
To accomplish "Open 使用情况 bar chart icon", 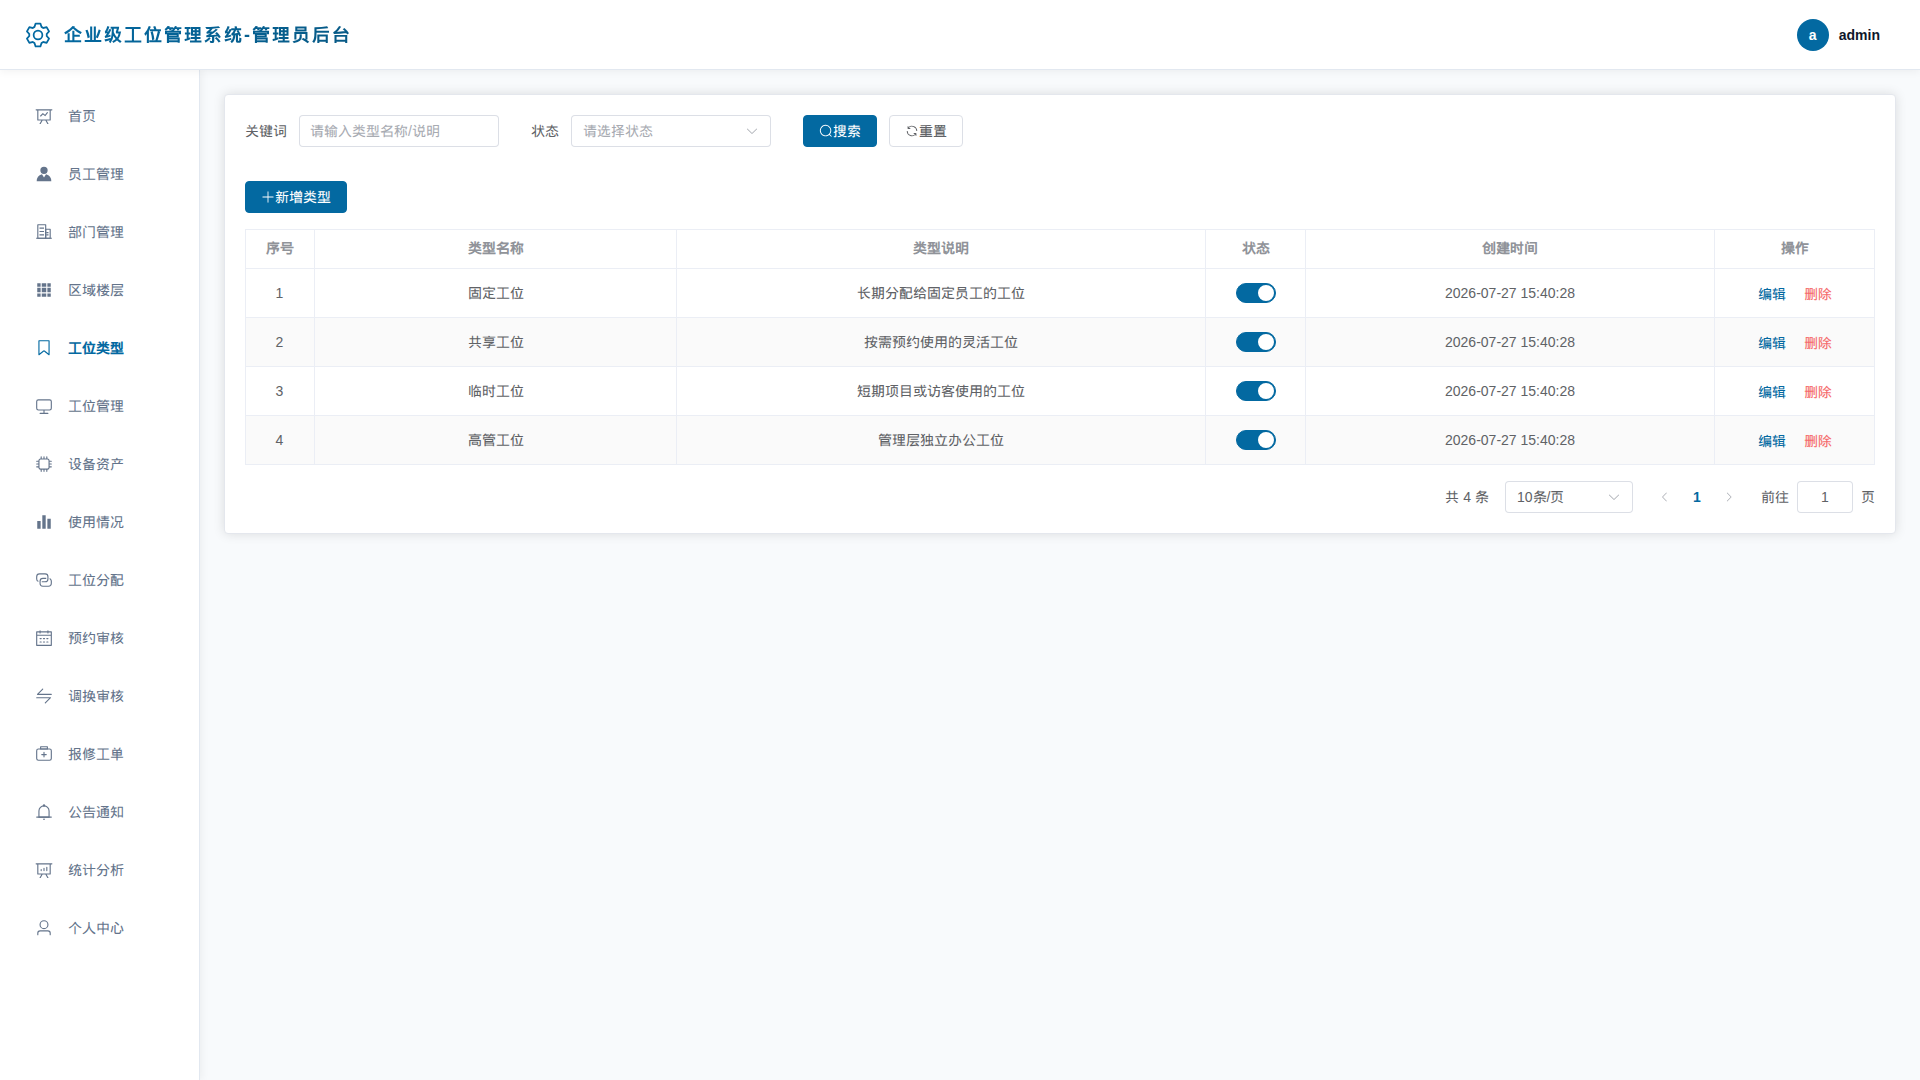I will pyautogui.click(x=44, y=522).
